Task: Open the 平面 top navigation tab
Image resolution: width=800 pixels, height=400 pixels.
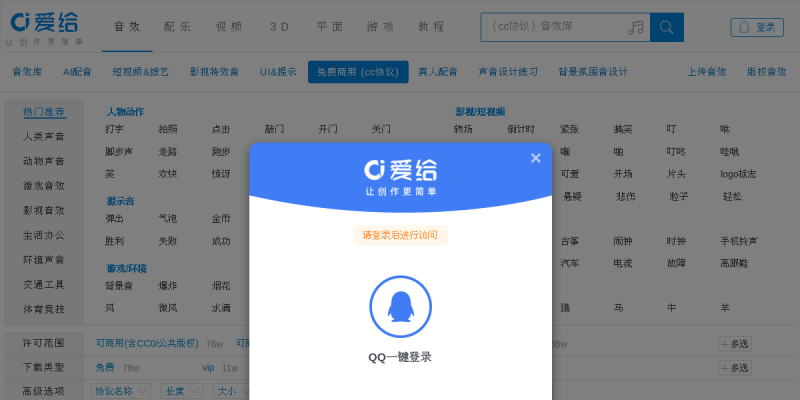Action: click(x=330, y=27)
